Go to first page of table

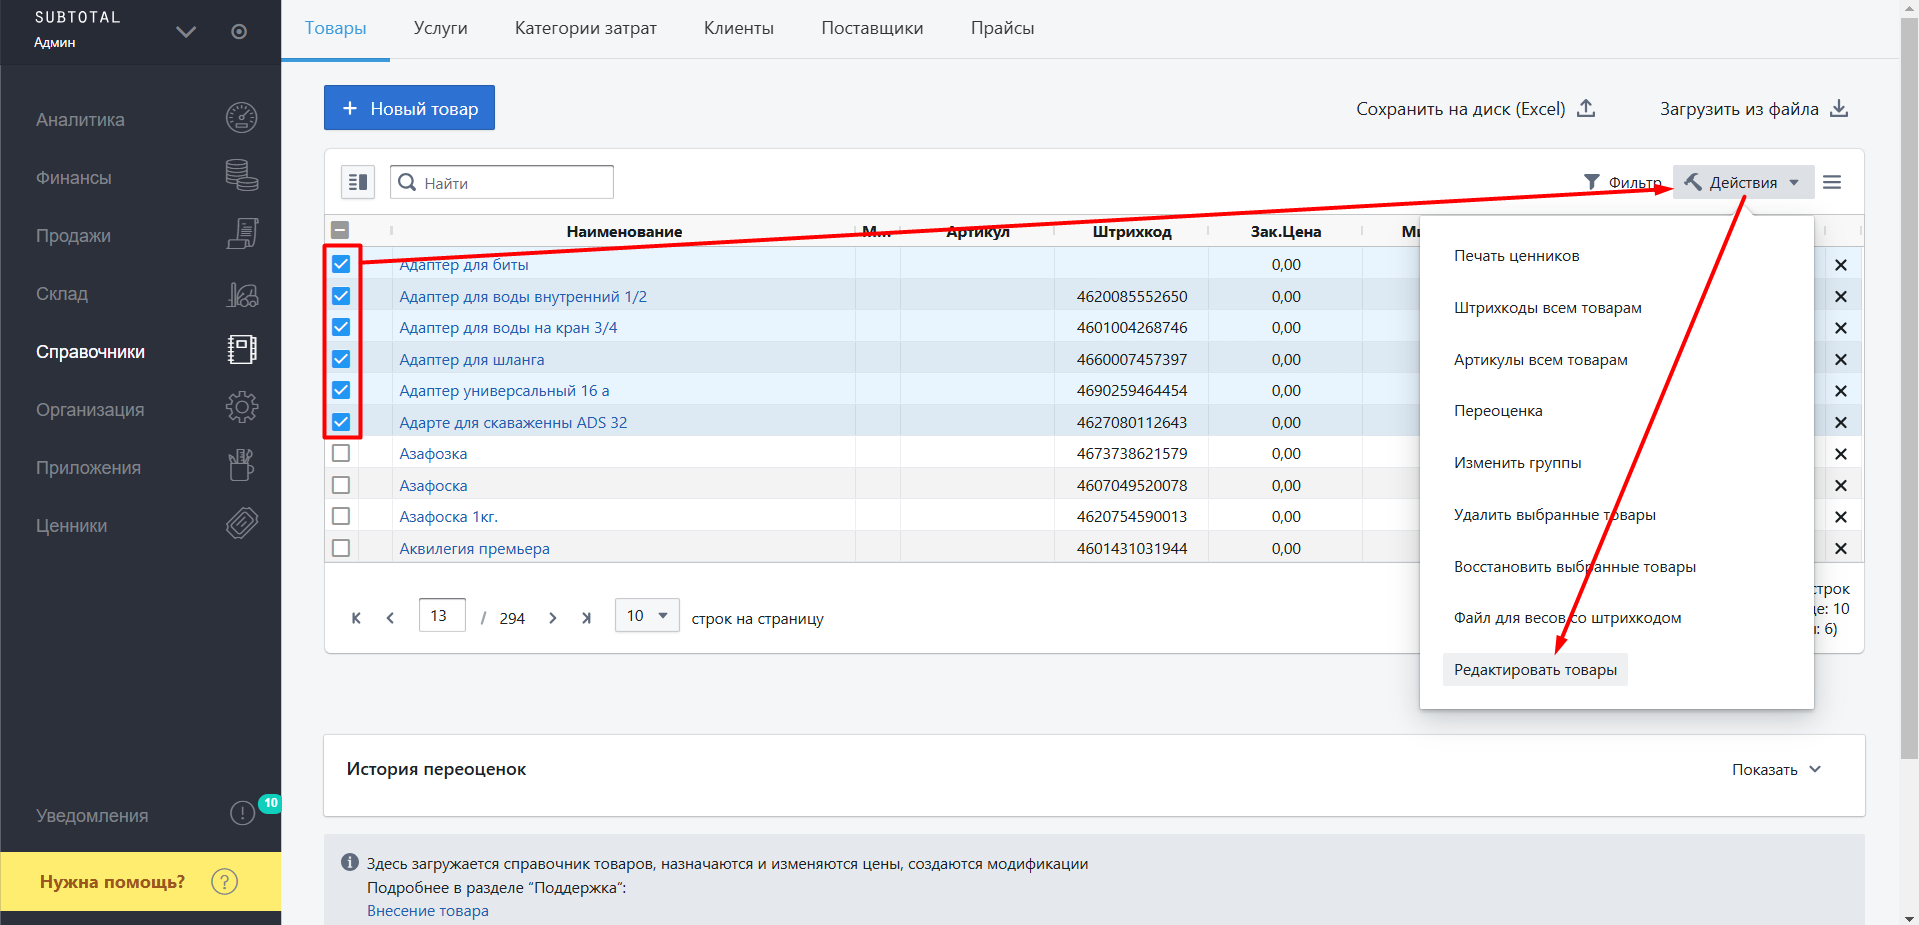(356, 618)
